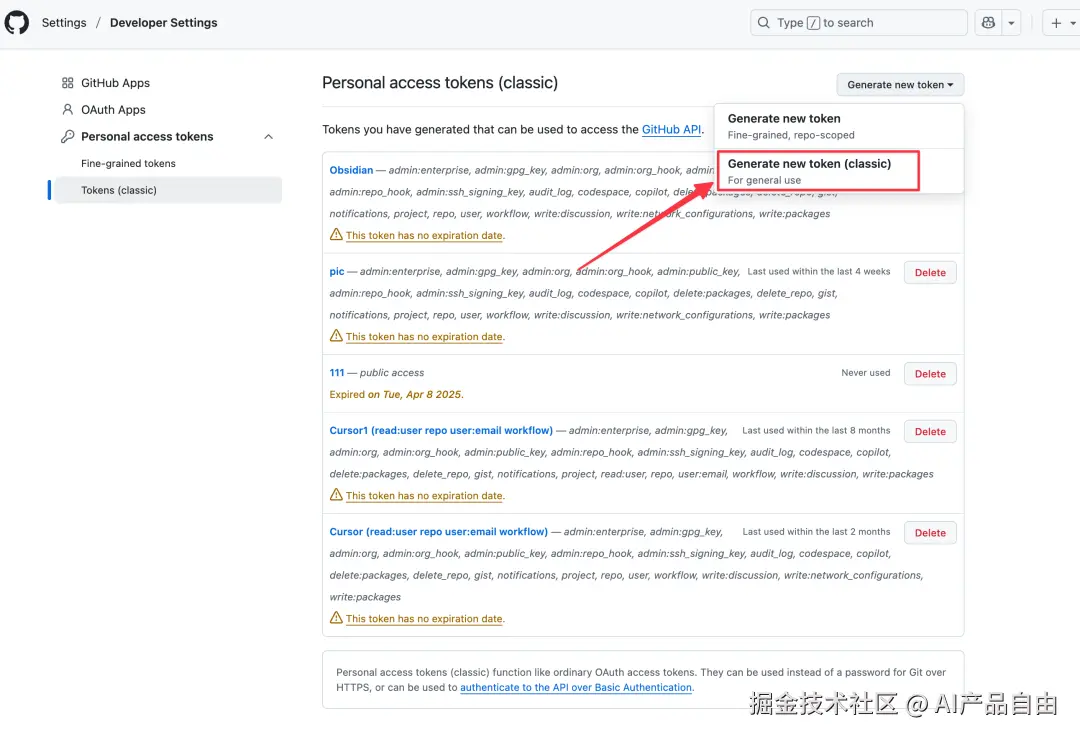Click the search magnifier icon

[763, 23]
